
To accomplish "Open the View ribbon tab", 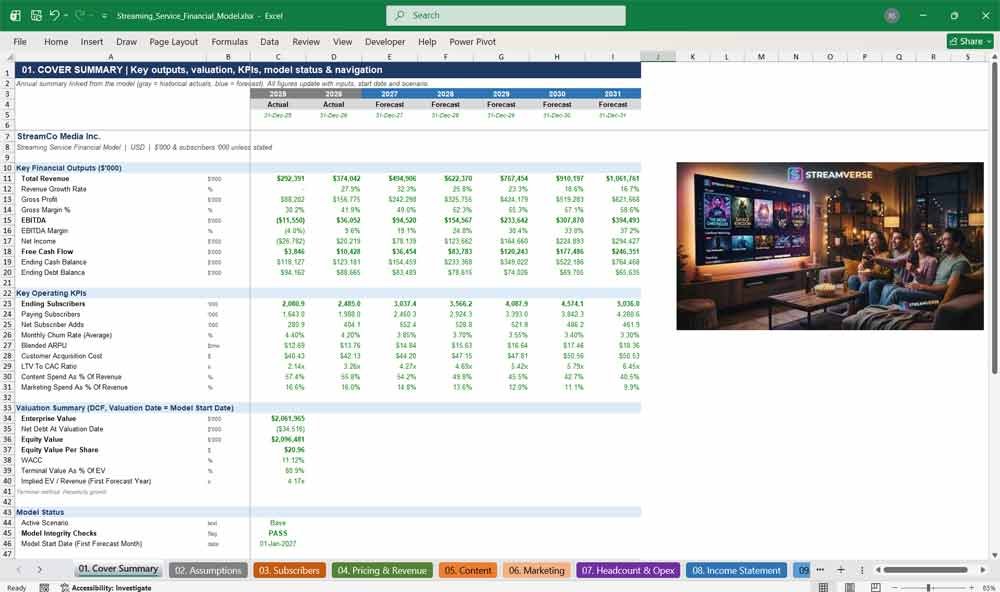I will point(342,41).
